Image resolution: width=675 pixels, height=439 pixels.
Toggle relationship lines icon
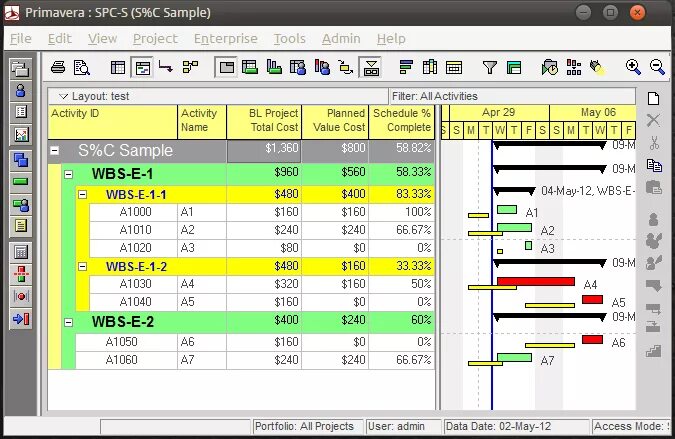(x=166, y=66)
